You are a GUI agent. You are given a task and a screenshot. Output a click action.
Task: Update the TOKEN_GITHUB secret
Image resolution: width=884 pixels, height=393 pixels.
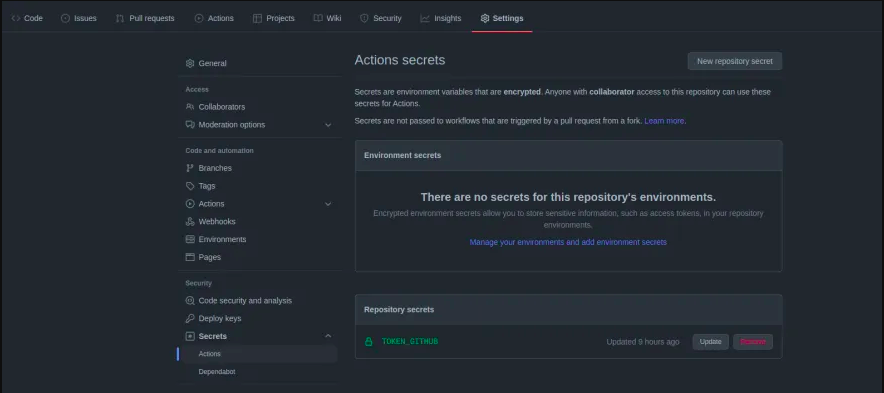(710, 342)
